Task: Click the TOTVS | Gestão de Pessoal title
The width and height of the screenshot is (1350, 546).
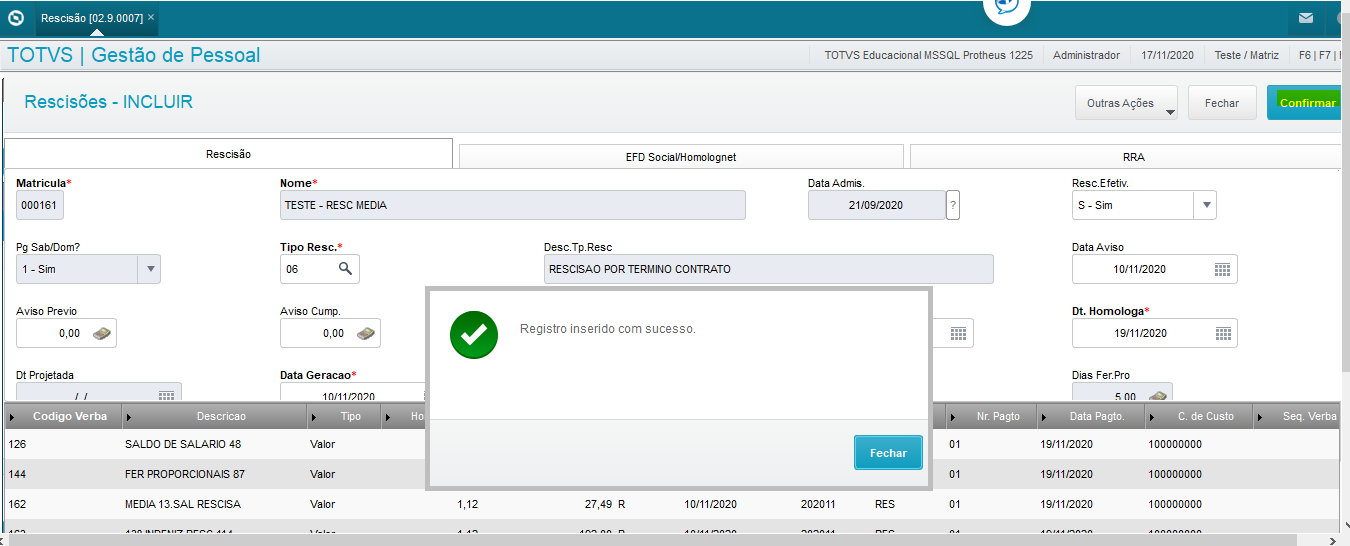Action: pos(133,55)
